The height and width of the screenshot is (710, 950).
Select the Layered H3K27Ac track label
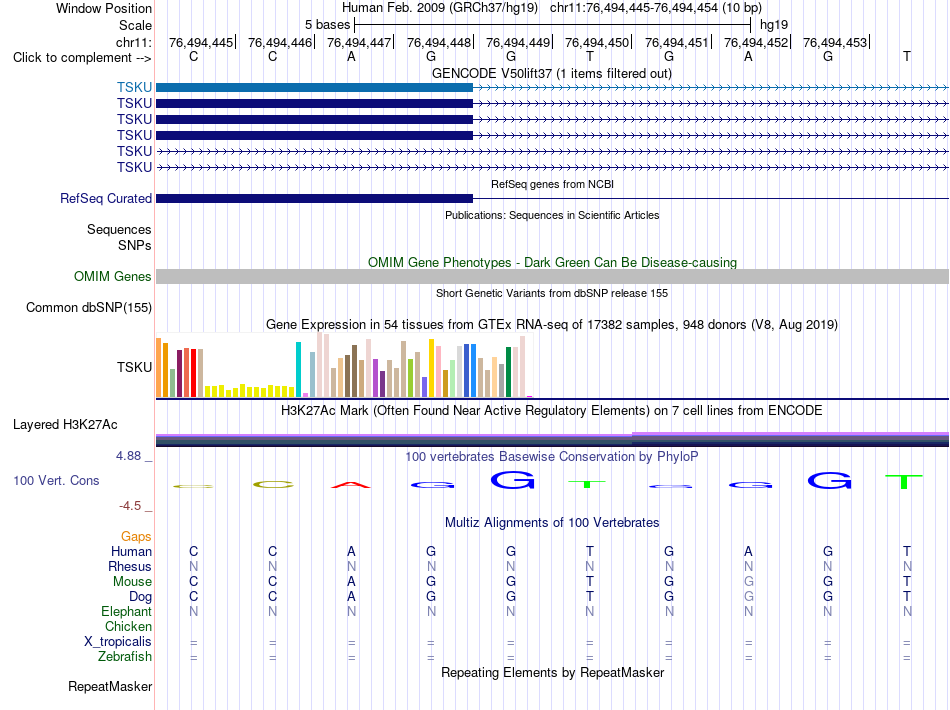click(65, 425)
